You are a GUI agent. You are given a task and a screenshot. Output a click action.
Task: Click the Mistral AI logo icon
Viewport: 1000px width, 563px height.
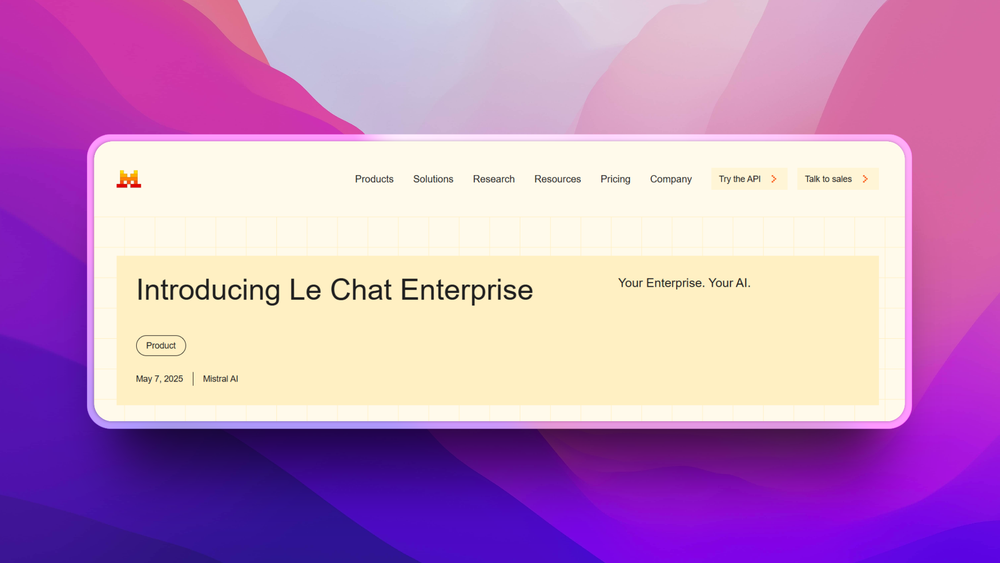click(129, 179)
